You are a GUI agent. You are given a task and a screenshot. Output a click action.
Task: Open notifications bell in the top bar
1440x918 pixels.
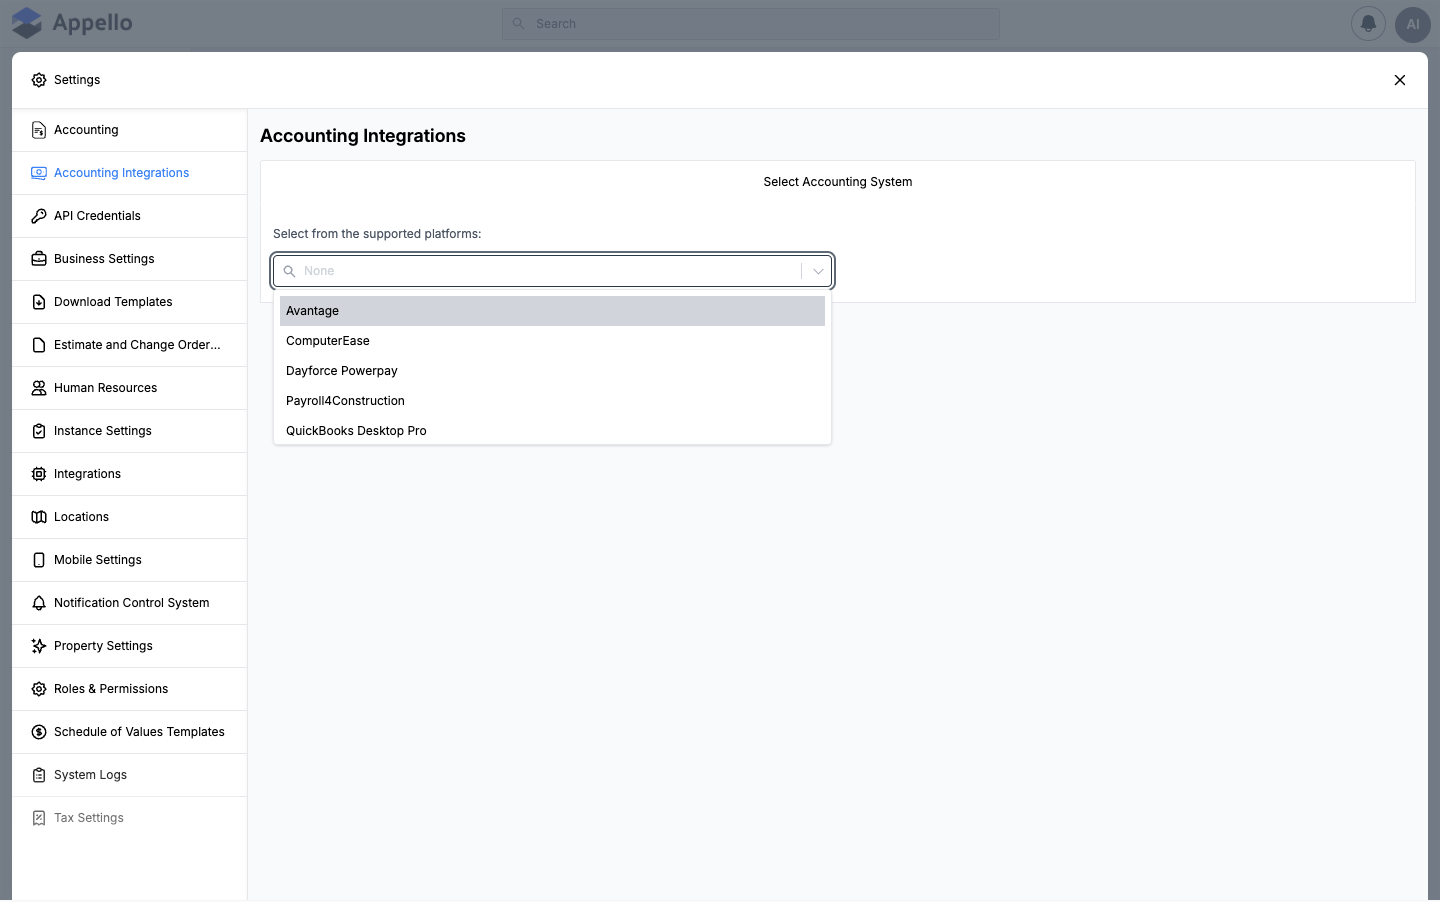point(1368,24)
